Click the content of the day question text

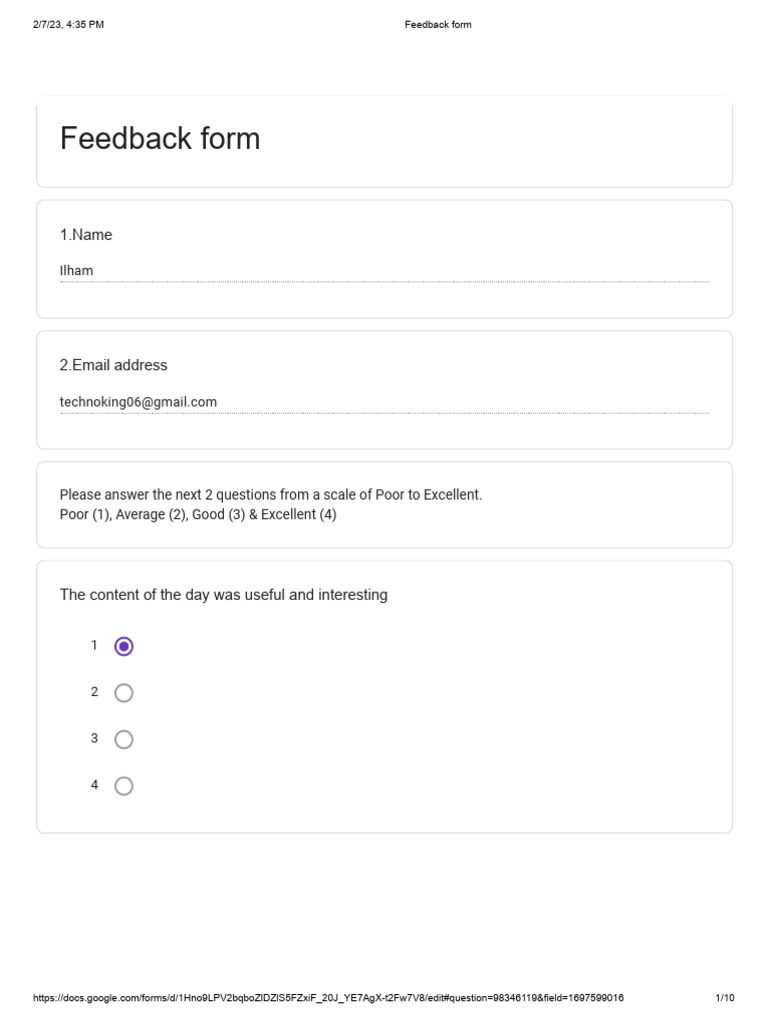tap(224, 595)
